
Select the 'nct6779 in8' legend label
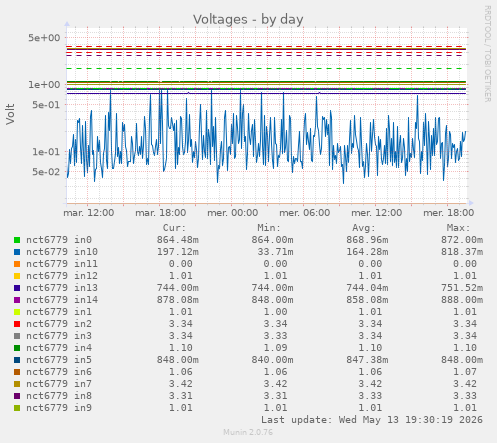[59, 396]
